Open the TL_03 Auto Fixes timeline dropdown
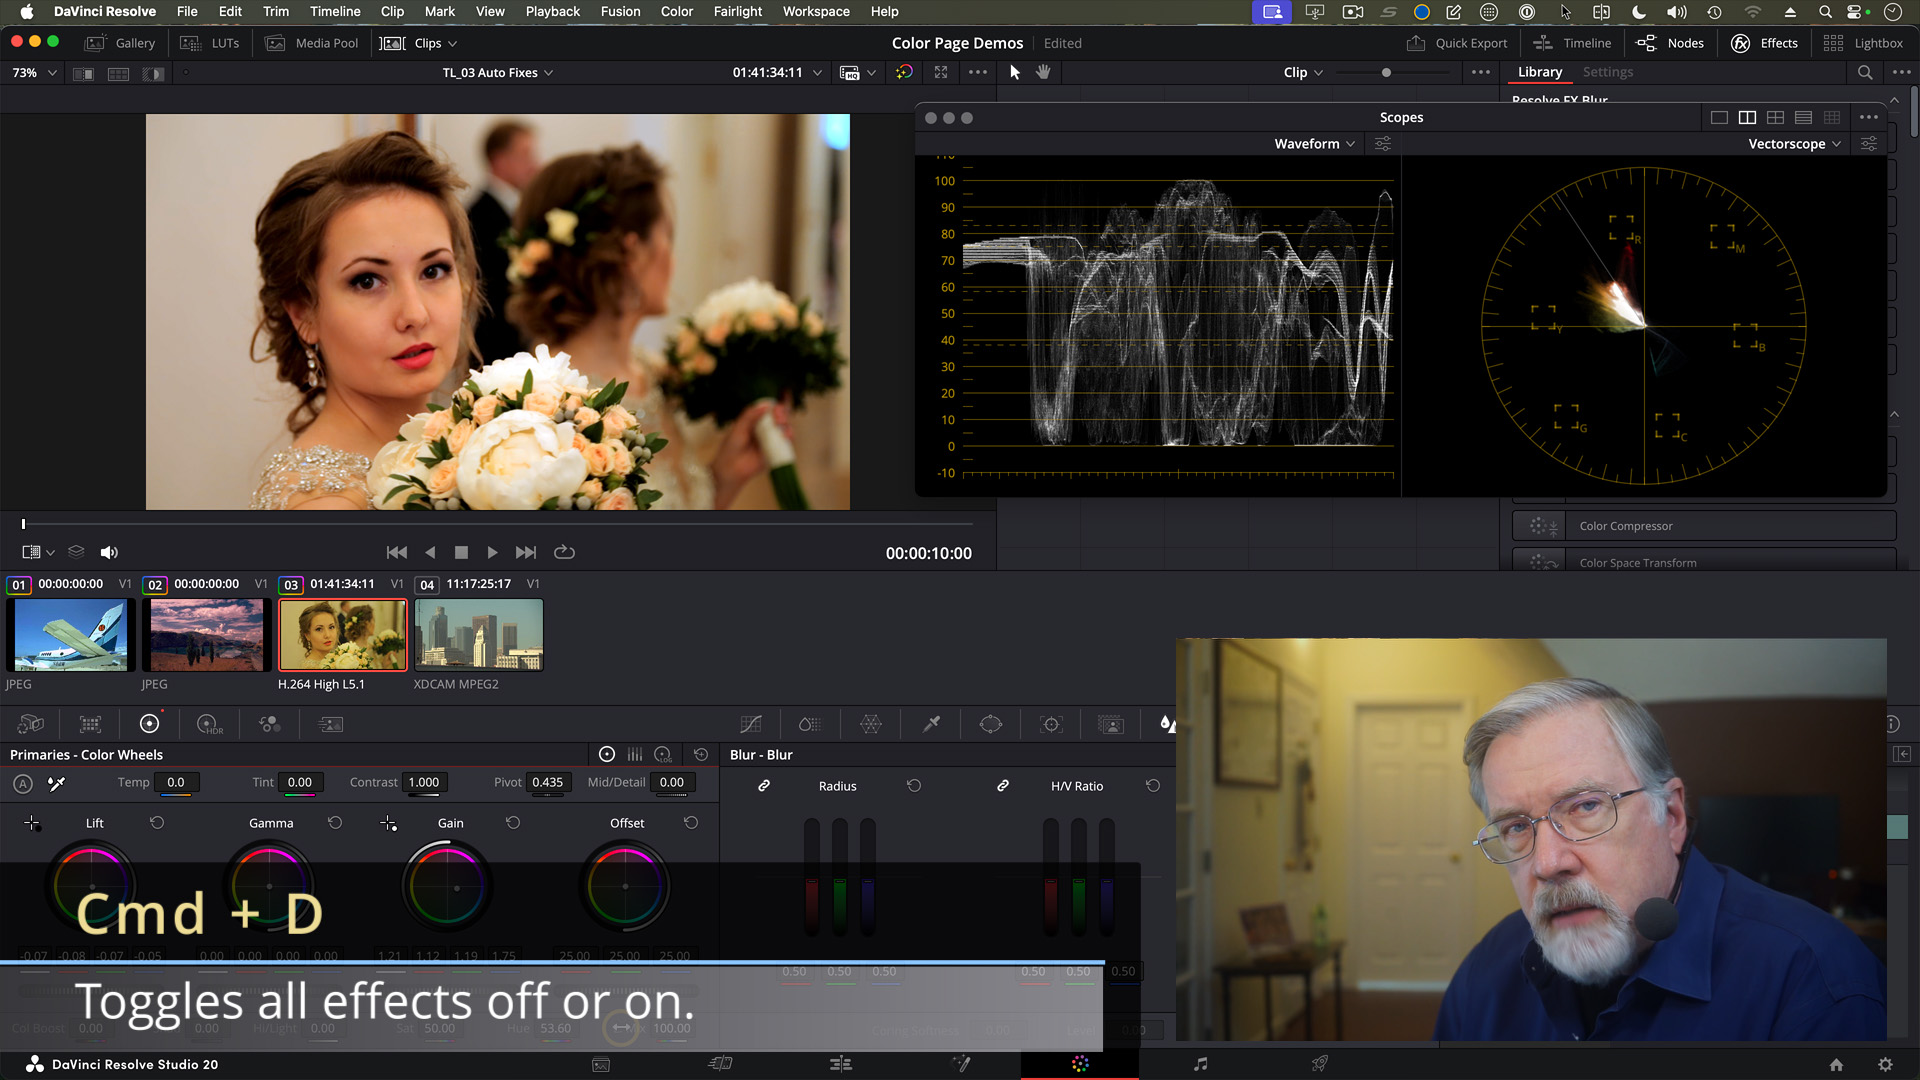 [x=497, y=73]
